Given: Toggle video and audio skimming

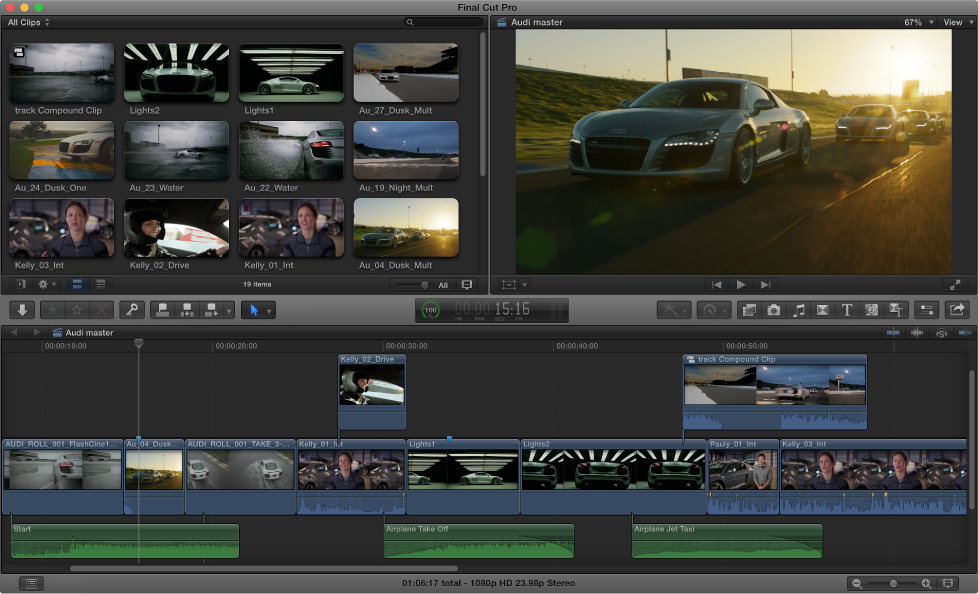Looking at the screenshot, I should (893, 333).
